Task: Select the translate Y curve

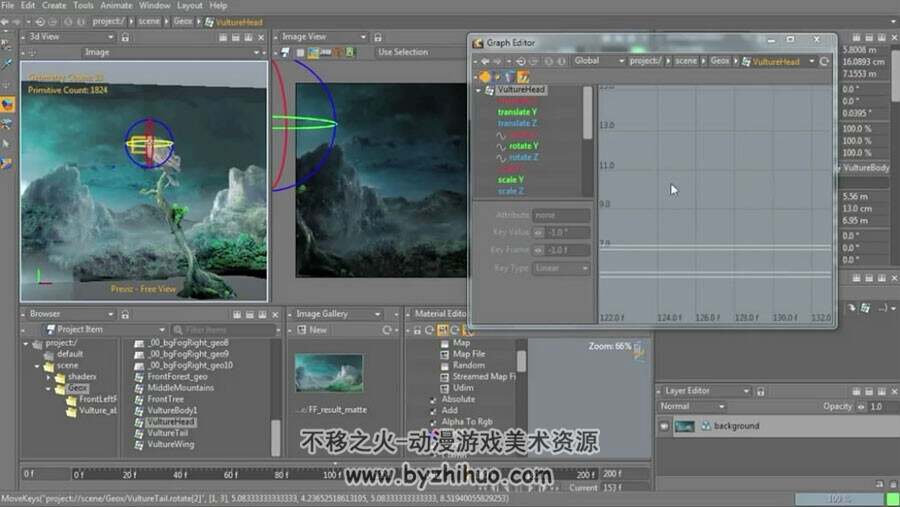Action: click(517, 112)
